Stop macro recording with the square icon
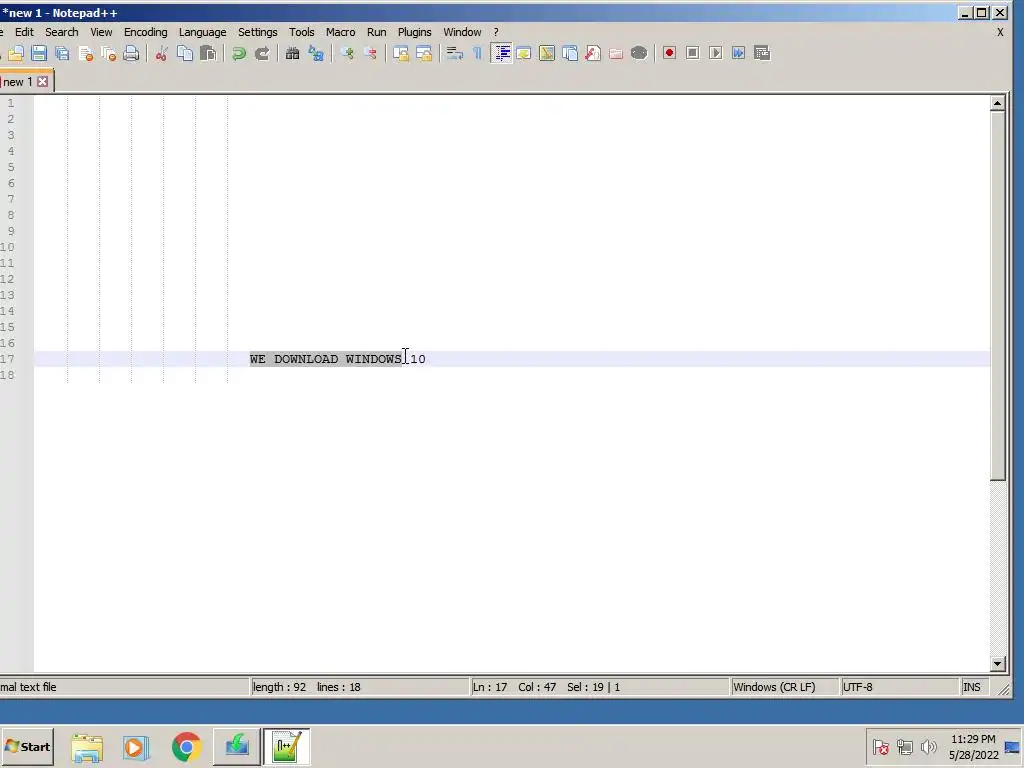The image size is (1024, 768). pos(693,54)
